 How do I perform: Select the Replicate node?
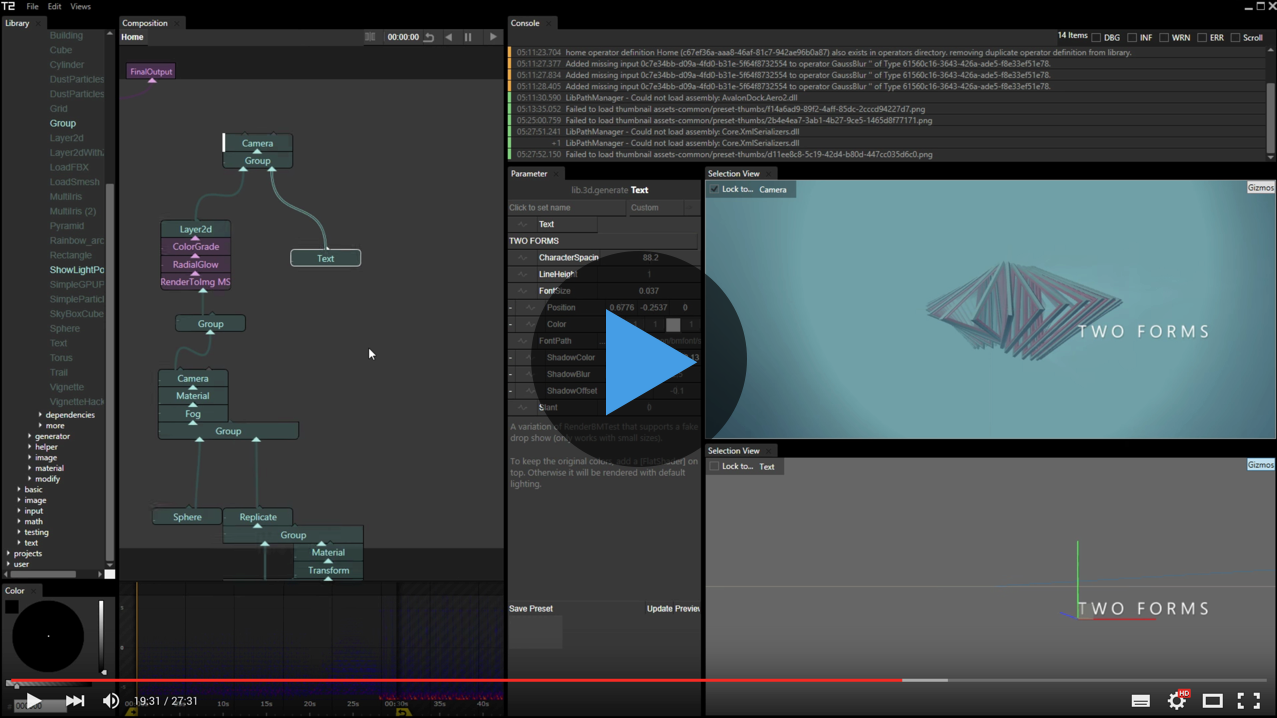[258, 517]
